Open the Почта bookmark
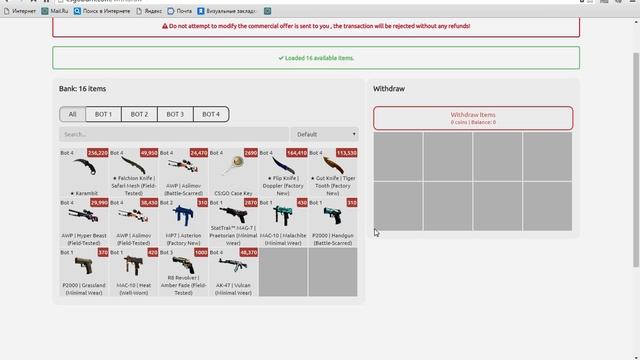The image size is (640, 360). pyautogui.click(x=180, y=11)
